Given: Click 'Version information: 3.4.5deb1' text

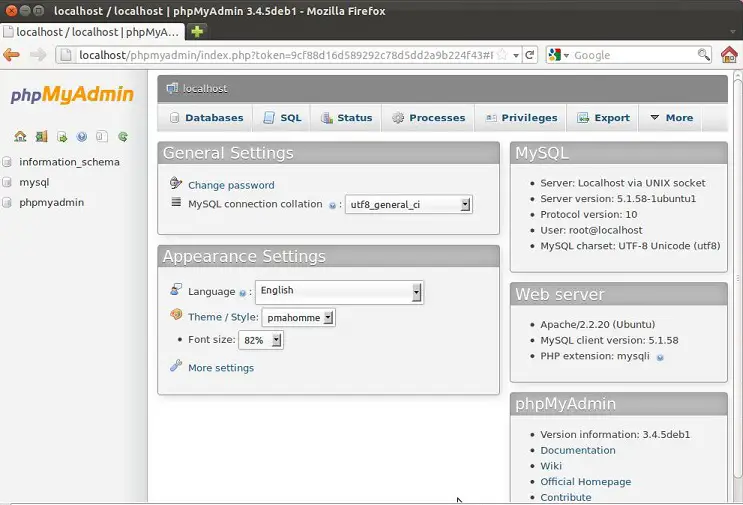Looking at the screenshot, I should (615, 434).
